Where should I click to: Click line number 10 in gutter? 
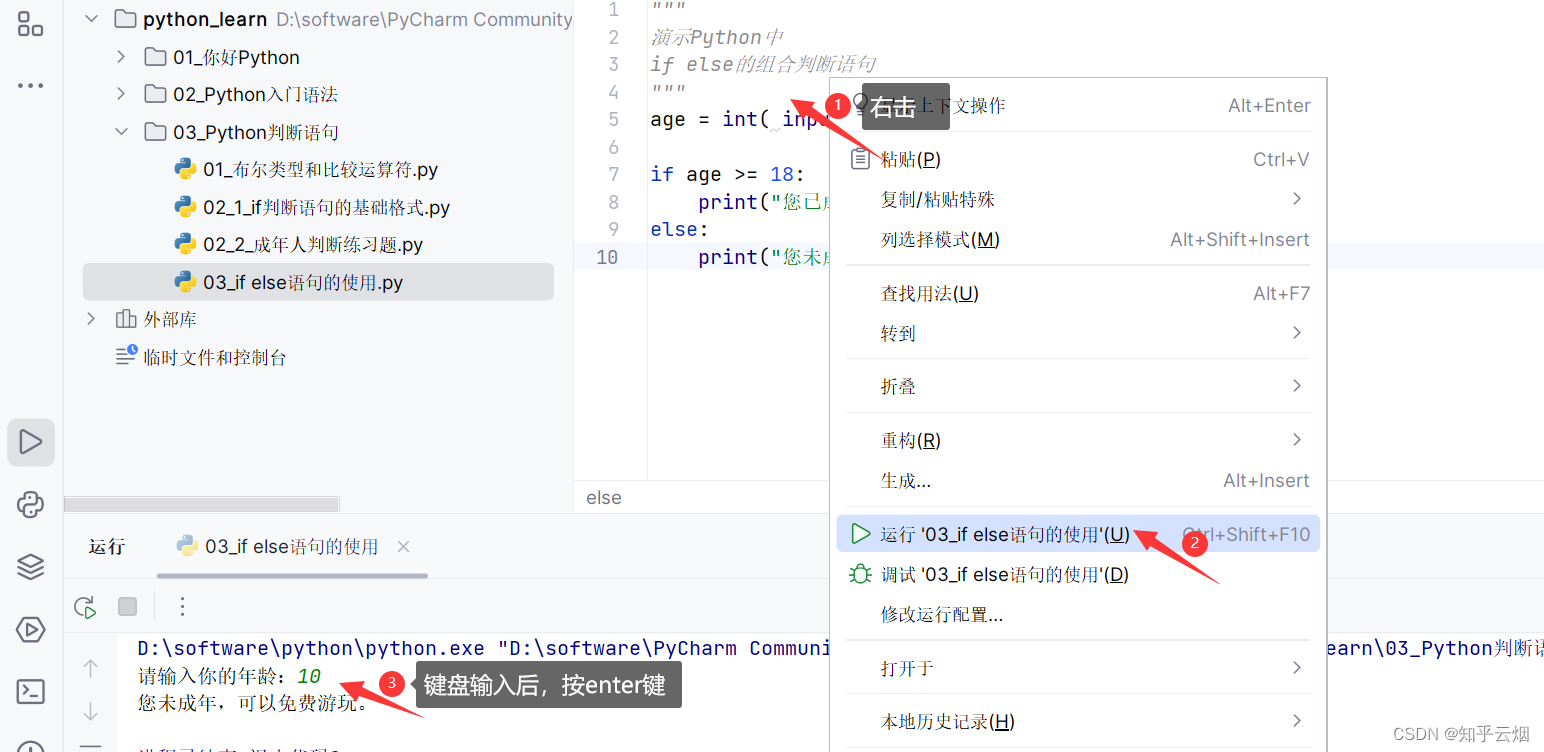point(607,257)
